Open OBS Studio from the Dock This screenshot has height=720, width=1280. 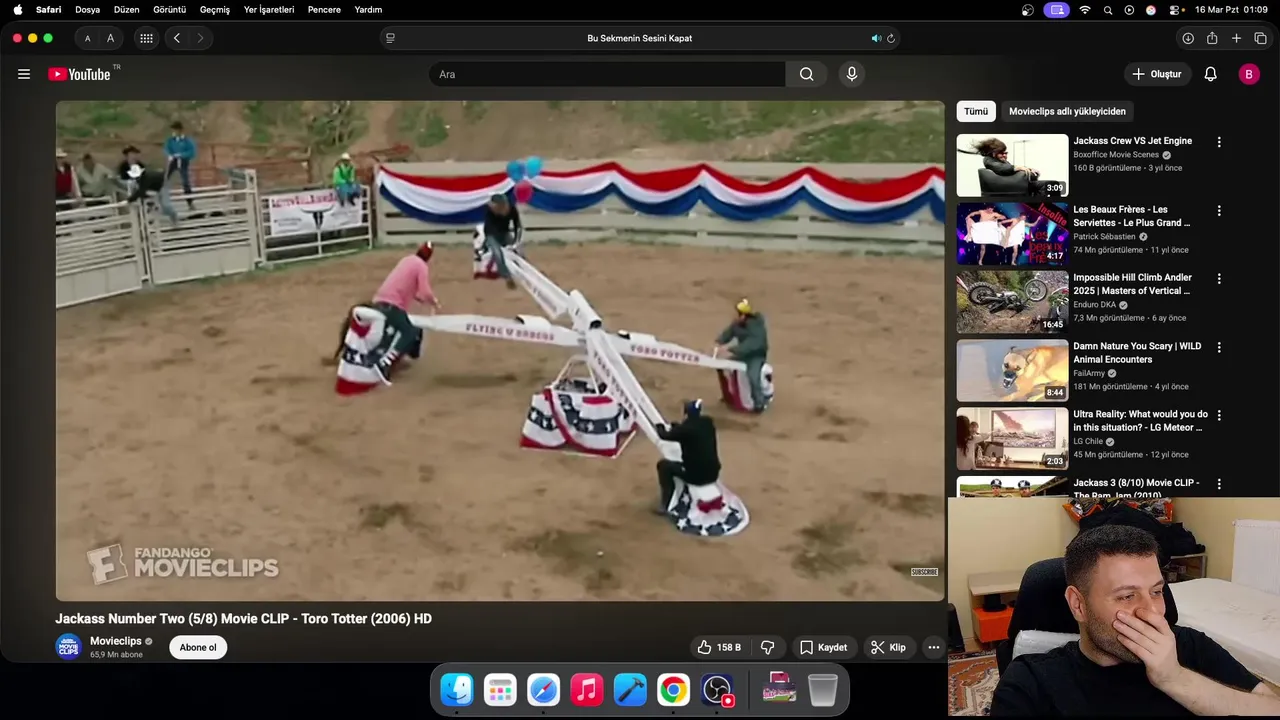[717, 690]
